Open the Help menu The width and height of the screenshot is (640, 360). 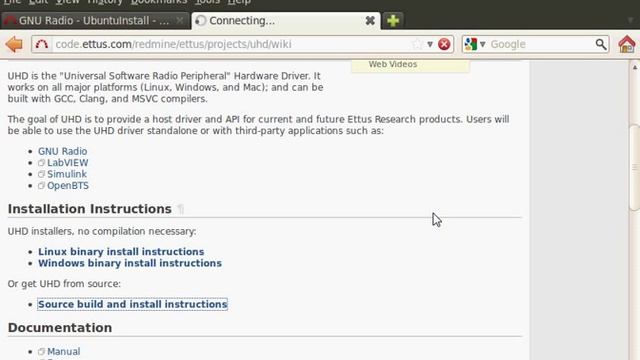coord(239,2)
